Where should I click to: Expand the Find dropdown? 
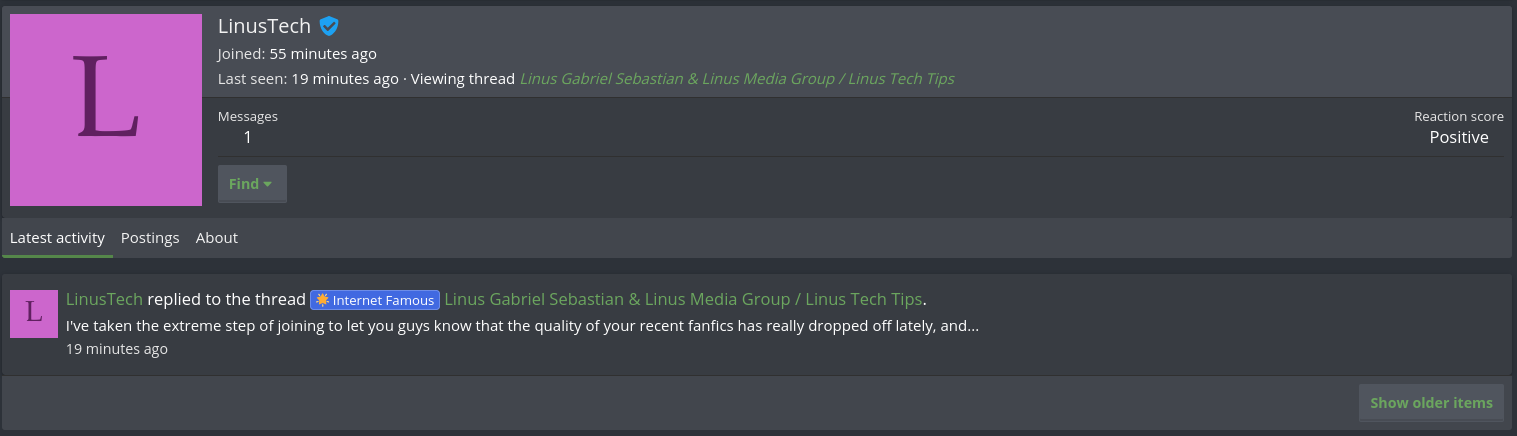(252, 184)
